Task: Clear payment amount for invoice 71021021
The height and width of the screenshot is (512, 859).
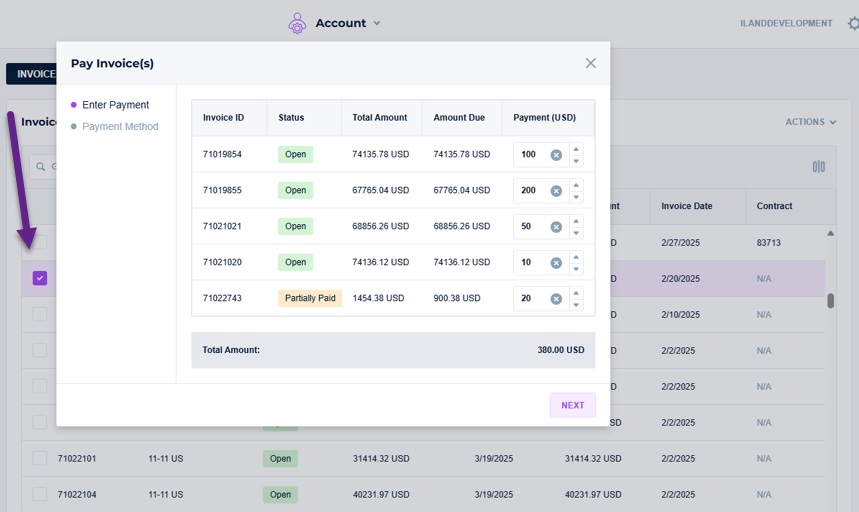Action: [556, 227]
